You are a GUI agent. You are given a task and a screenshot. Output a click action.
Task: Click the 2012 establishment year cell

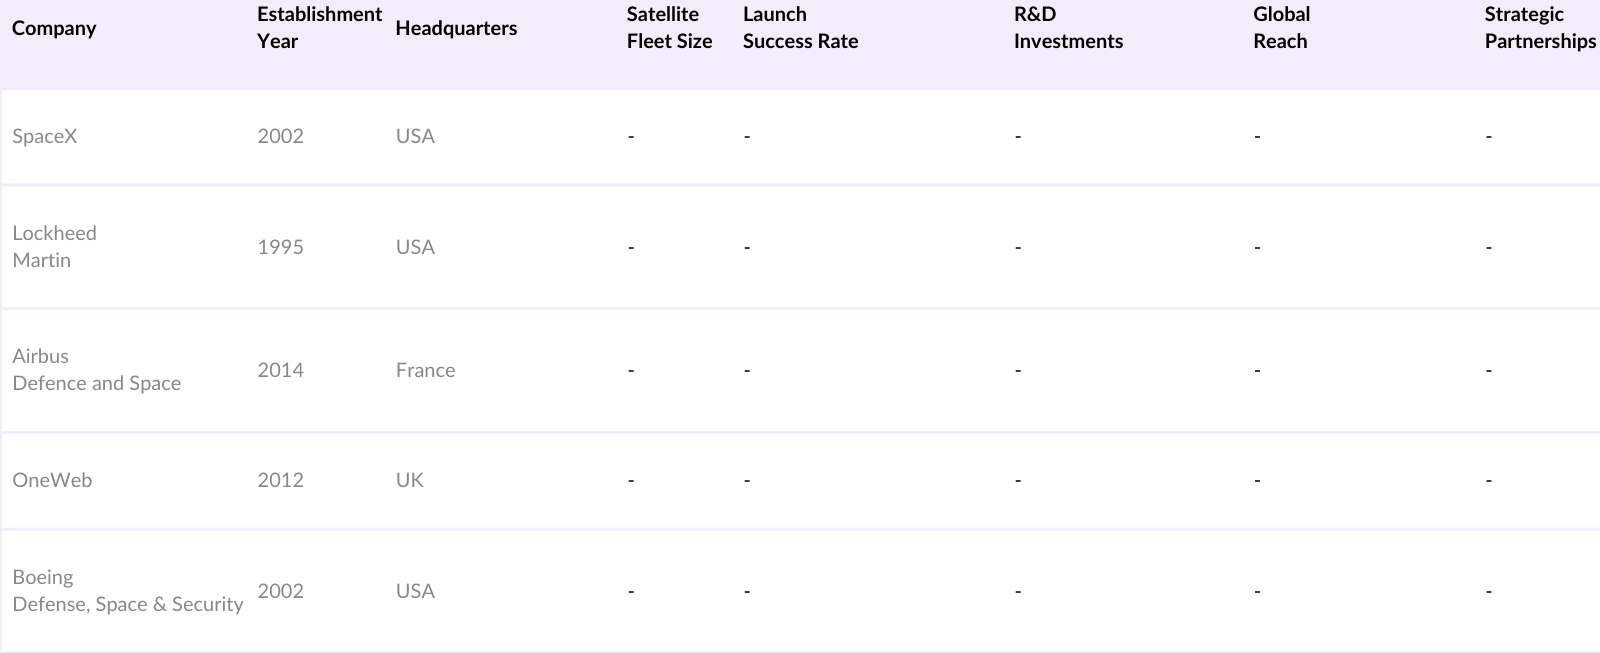(280, 480)
